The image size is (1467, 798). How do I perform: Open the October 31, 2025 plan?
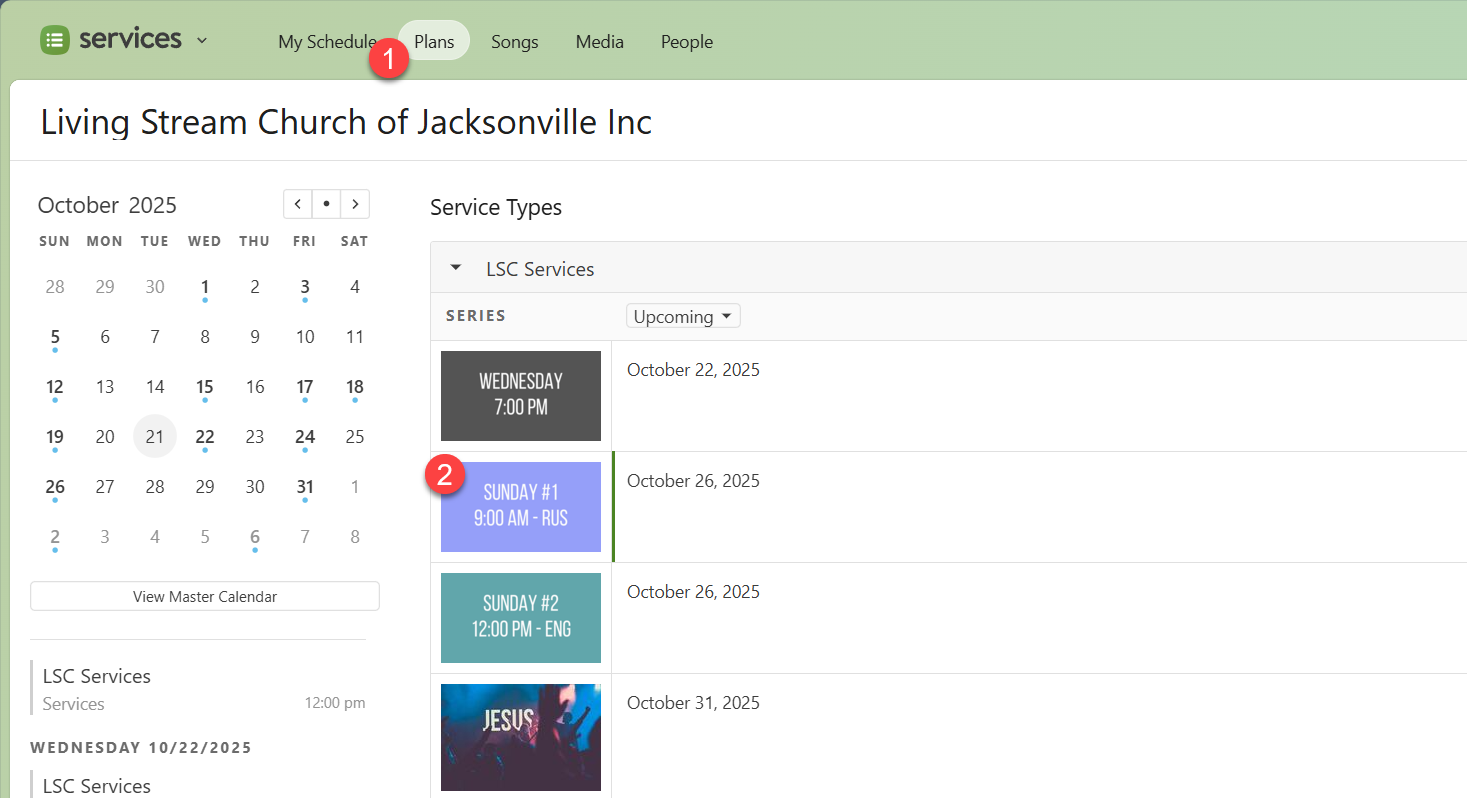(693, 703)
